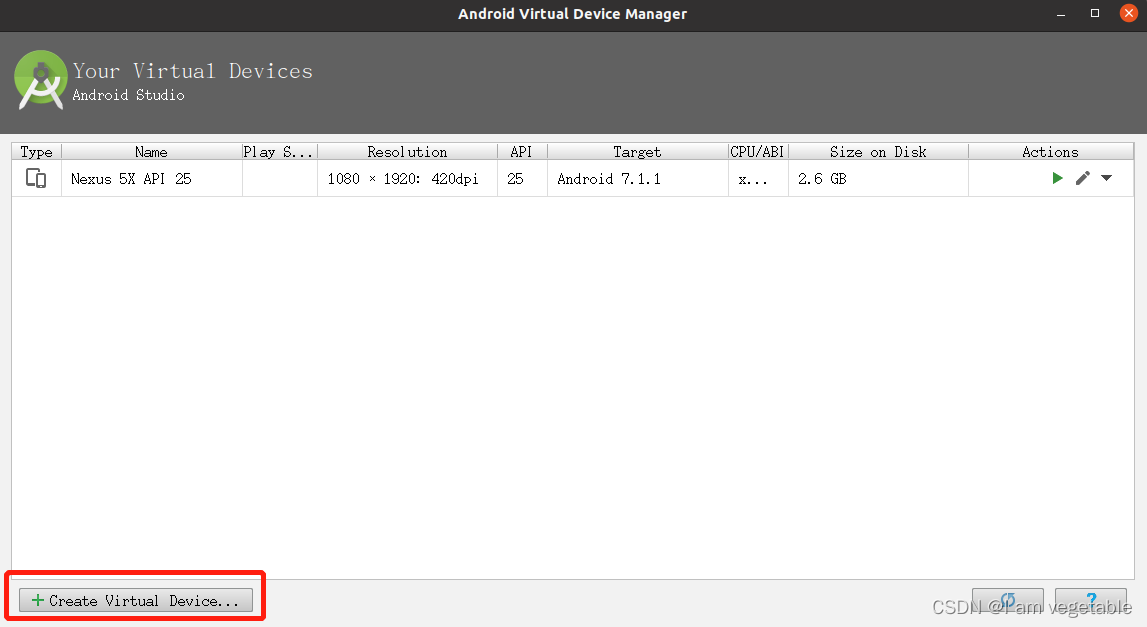This screenshot has width=1147, height=627.
Task: Click the Play Store column header
Action: tap(279, 151)
